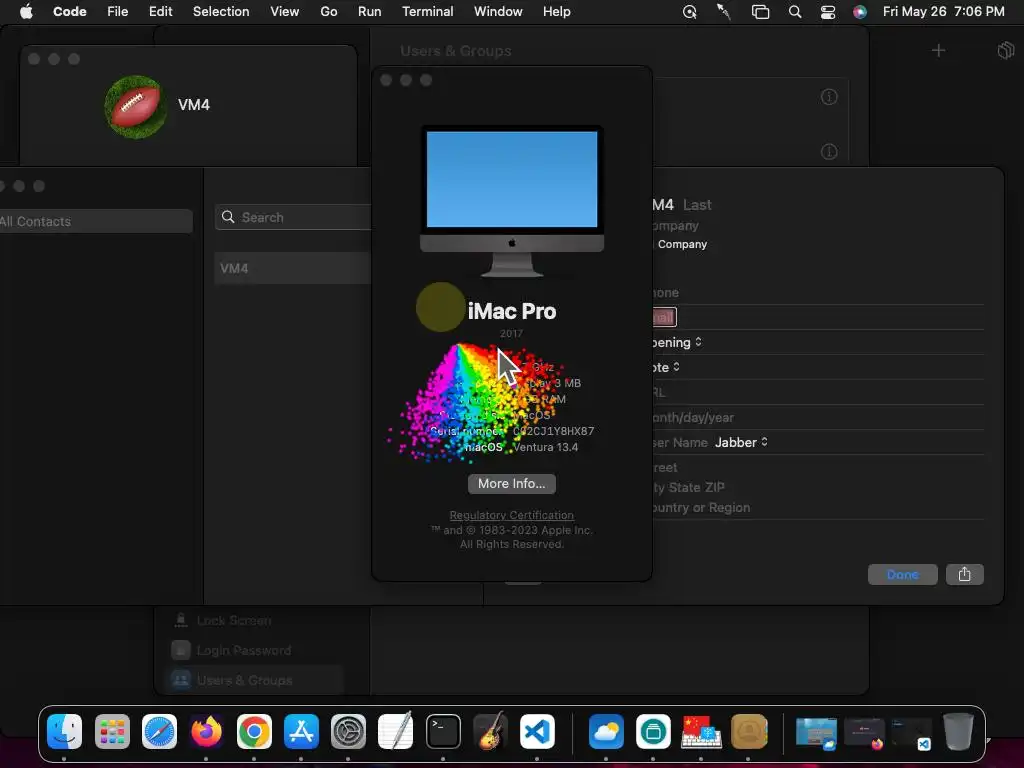Click the City State ZIP field

click(688, 487)
